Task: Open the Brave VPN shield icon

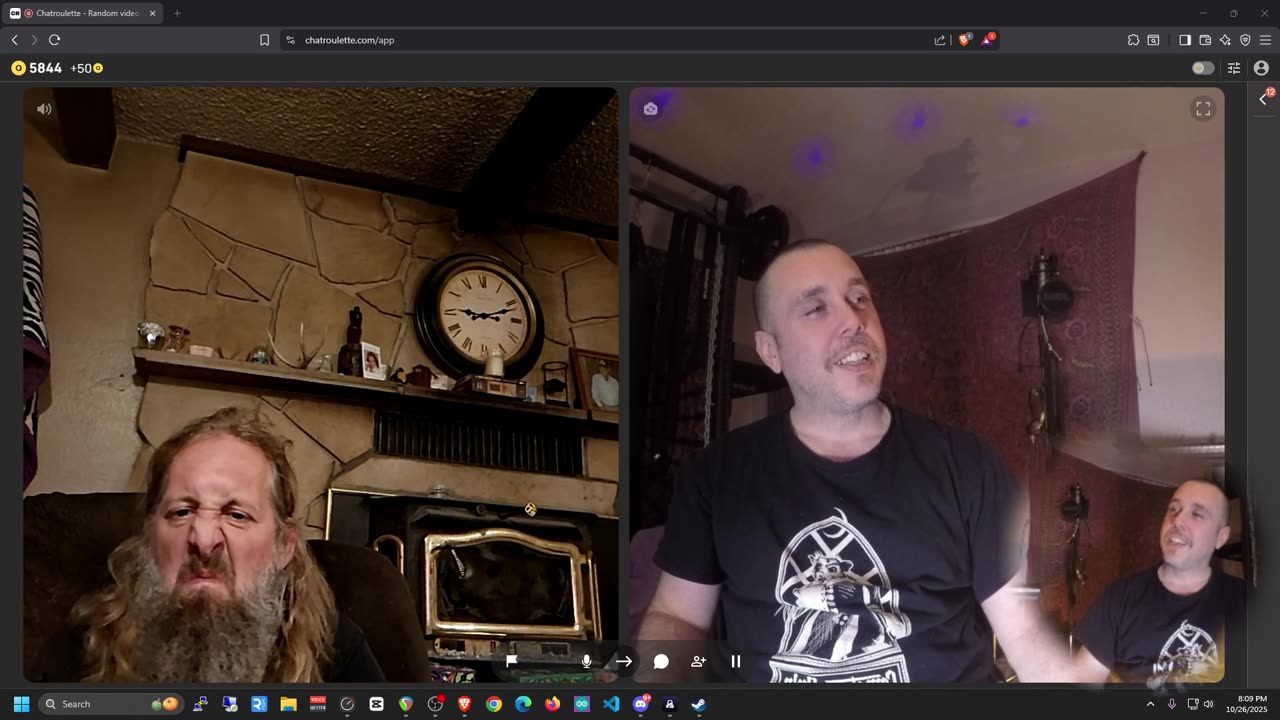Action: click(1245, 40)
